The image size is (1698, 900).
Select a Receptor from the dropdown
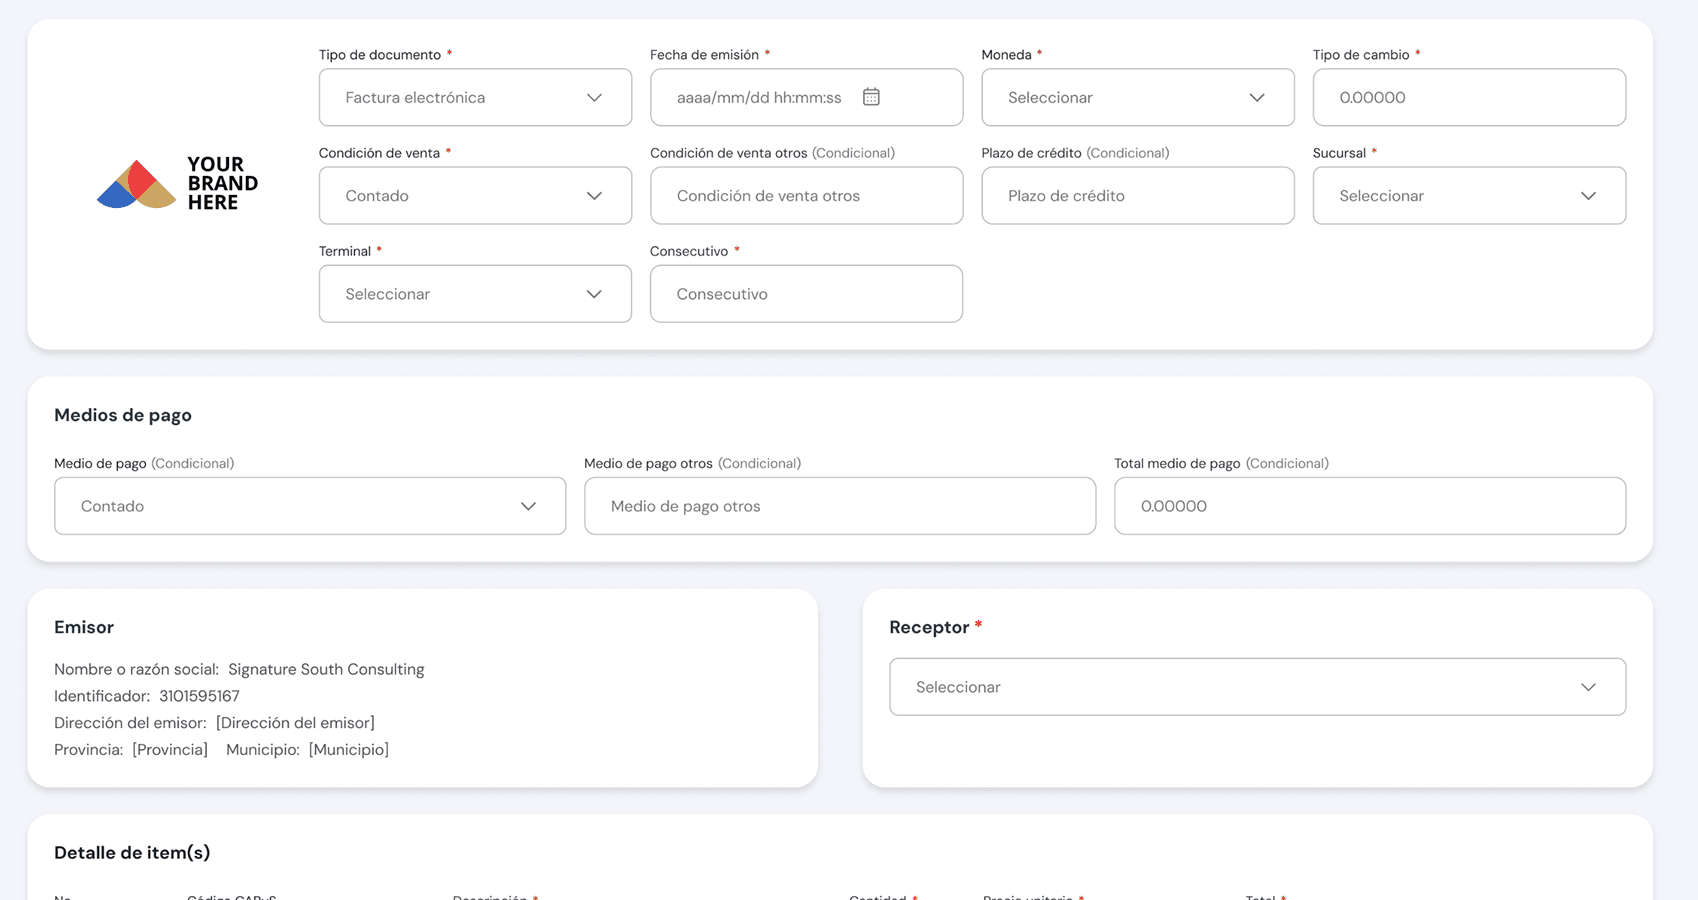click(1257, 687)
